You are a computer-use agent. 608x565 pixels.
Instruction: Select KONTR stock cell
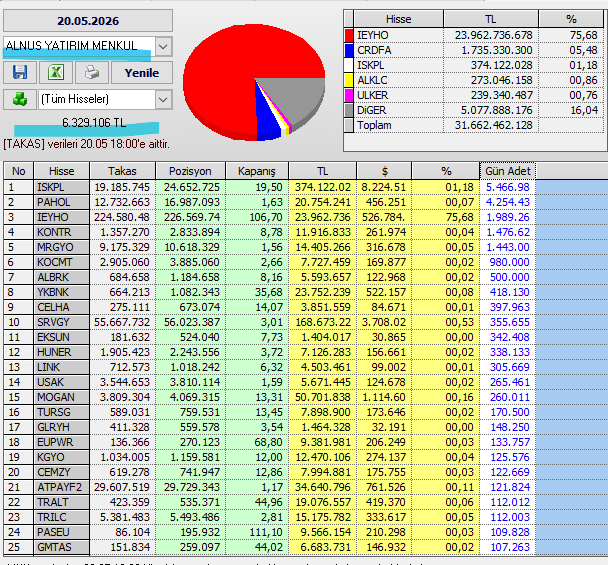pos(62,232)
